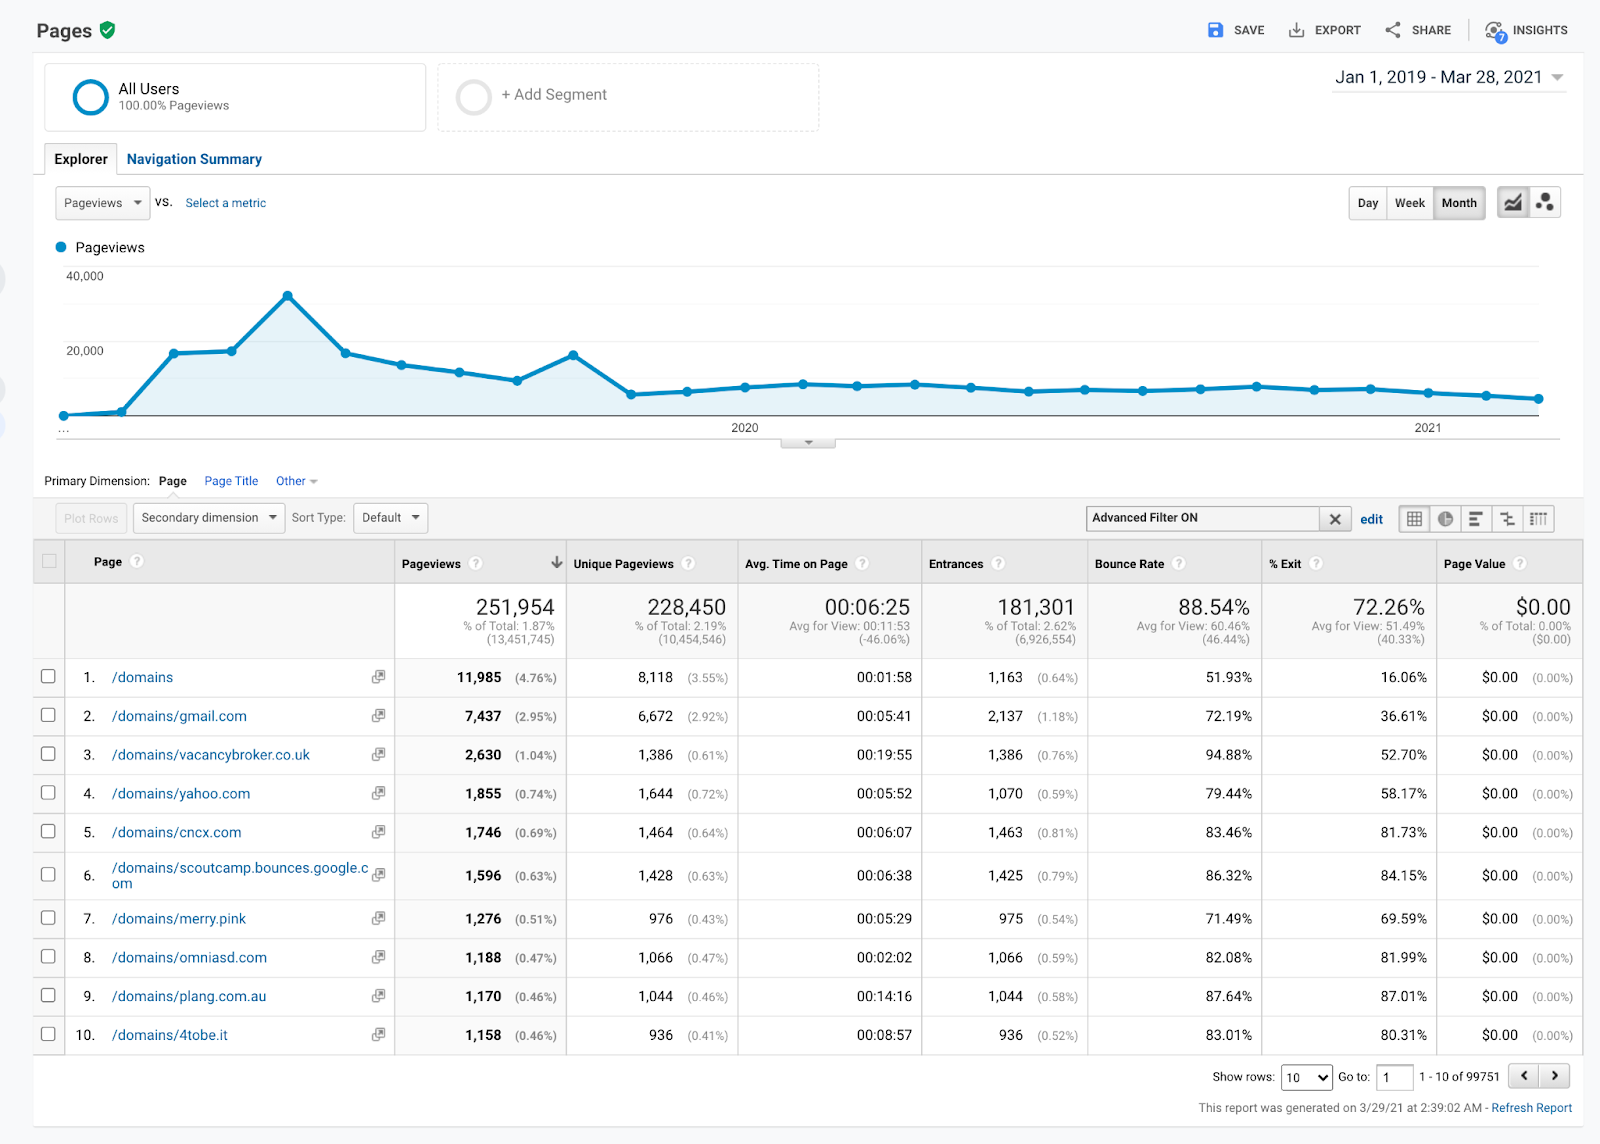The width and height of the screenshot is (1600, 1144).
Task: Check the /domains/merry.pink row checkbox
Action: [x=48, y=917]
